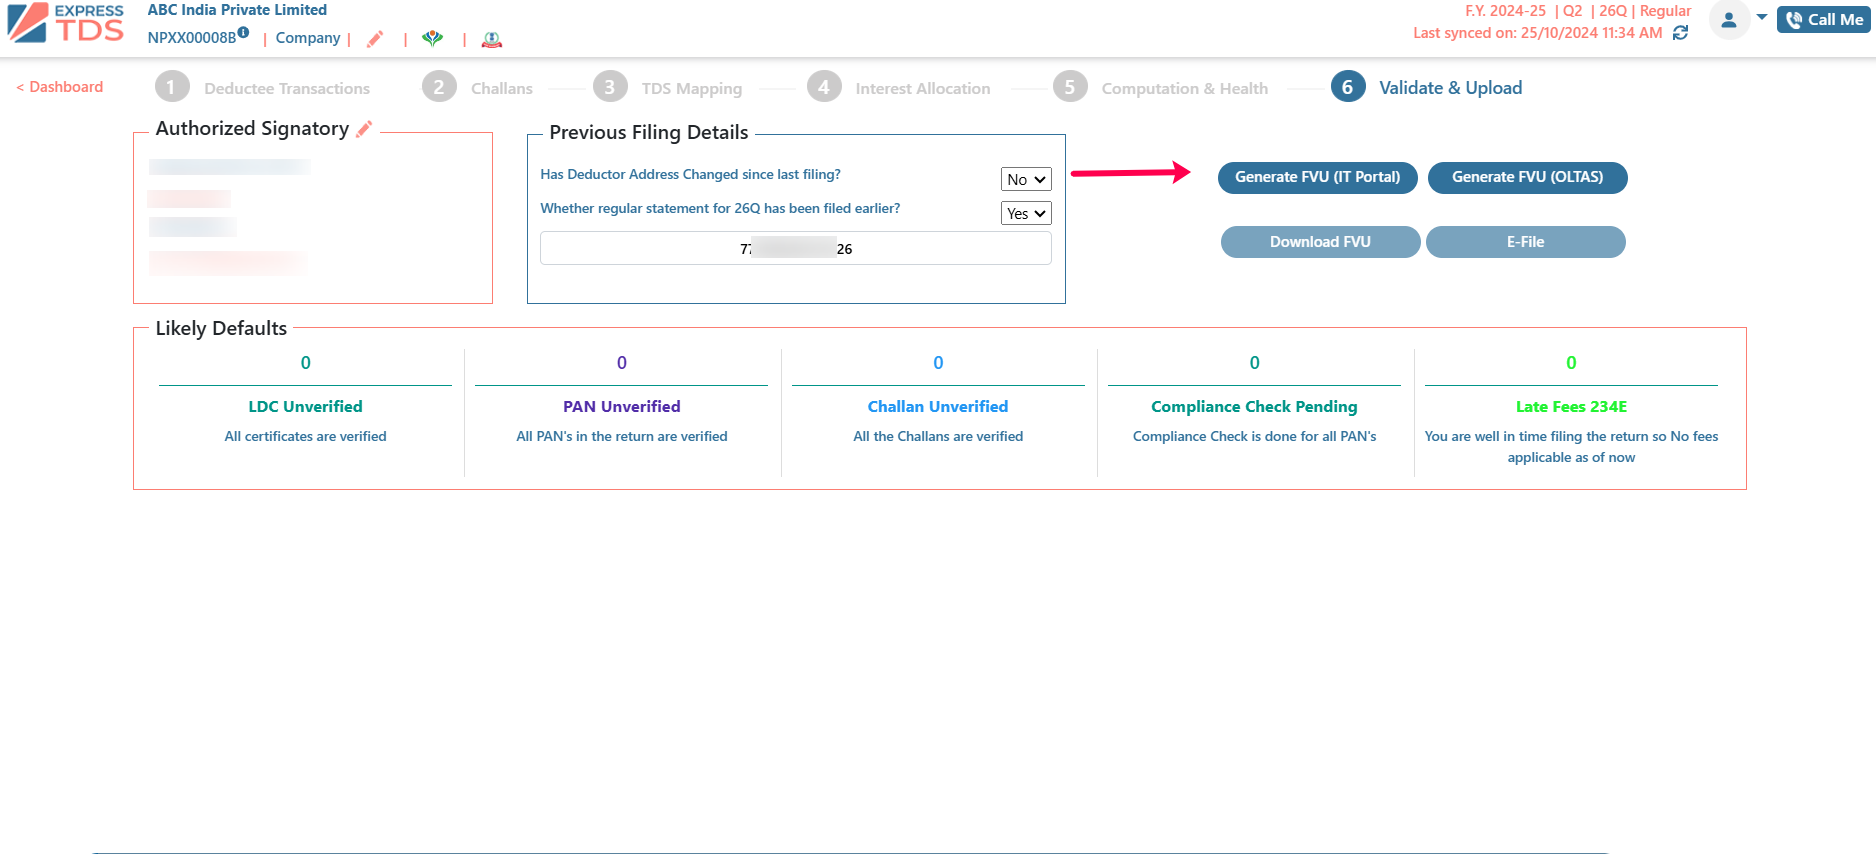Open step 1 Deductee Transactions
Image resolution: width=1876 pixels, height=854 pixels.
click(x=262, y=87)
